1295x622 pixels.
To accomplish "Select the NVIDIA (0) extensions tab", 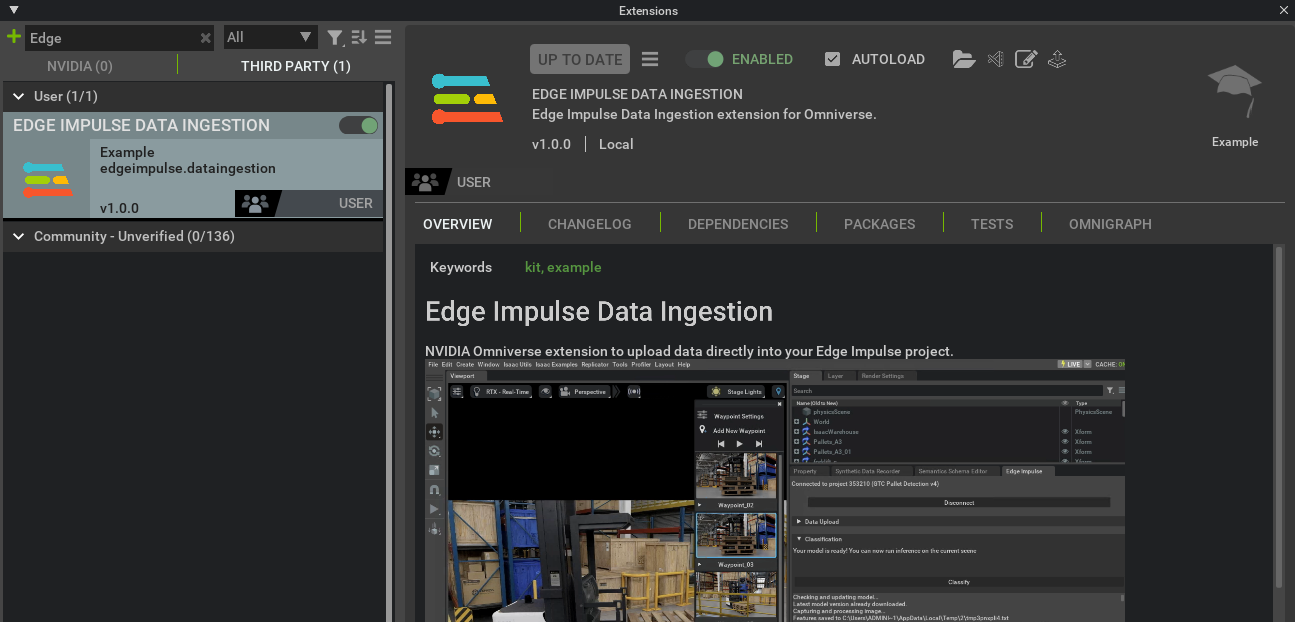I will pos(80,66).
